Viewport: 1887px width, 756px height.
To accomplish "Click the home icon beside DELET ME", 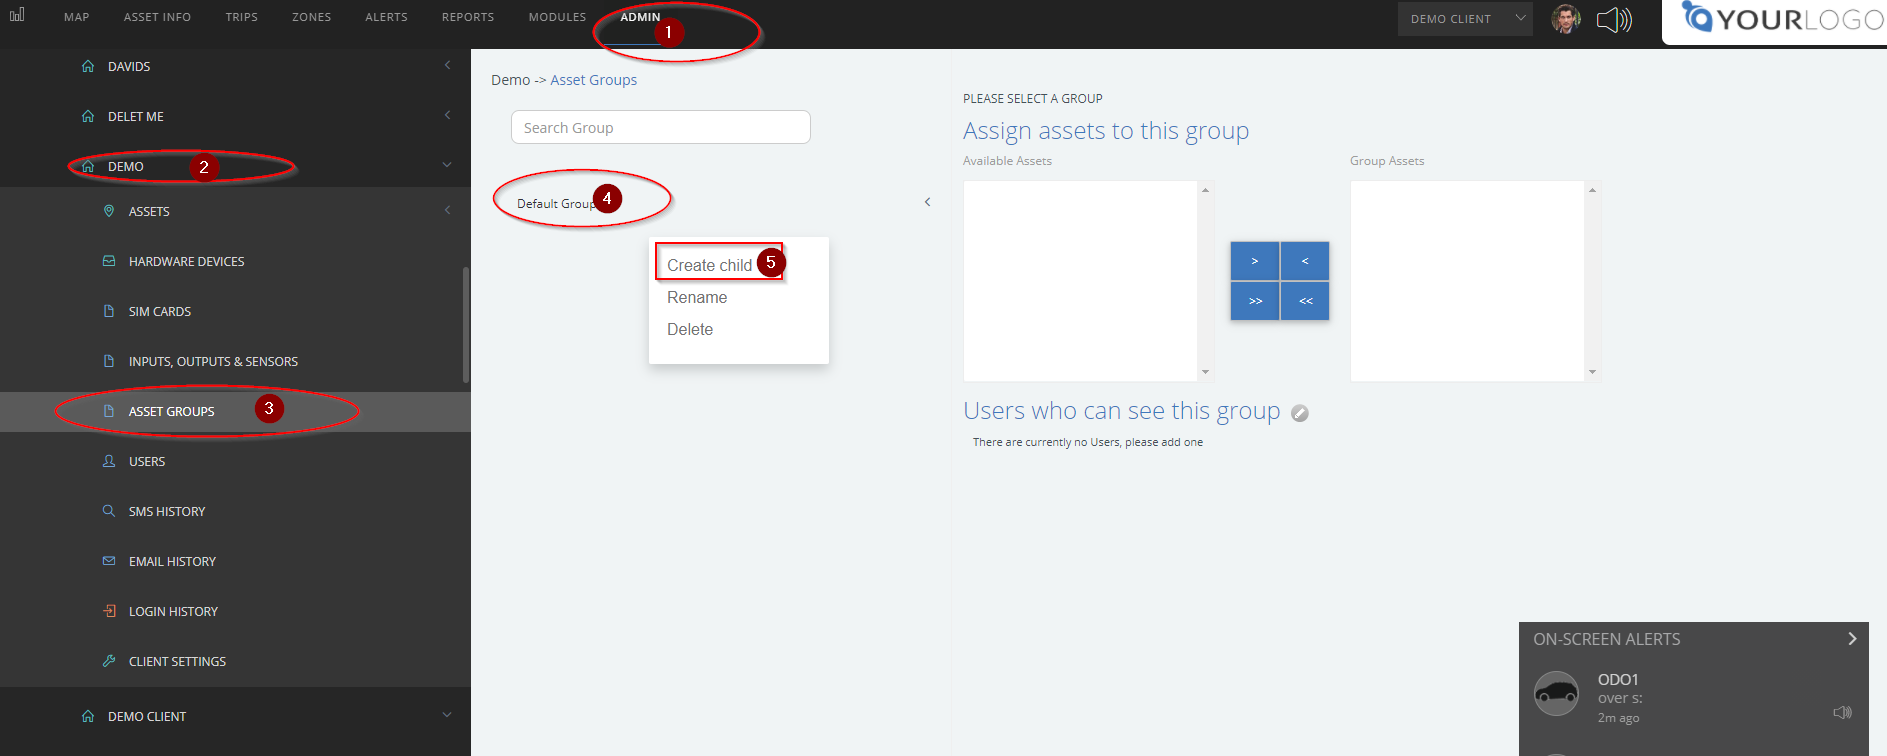I will click(88, 116).
